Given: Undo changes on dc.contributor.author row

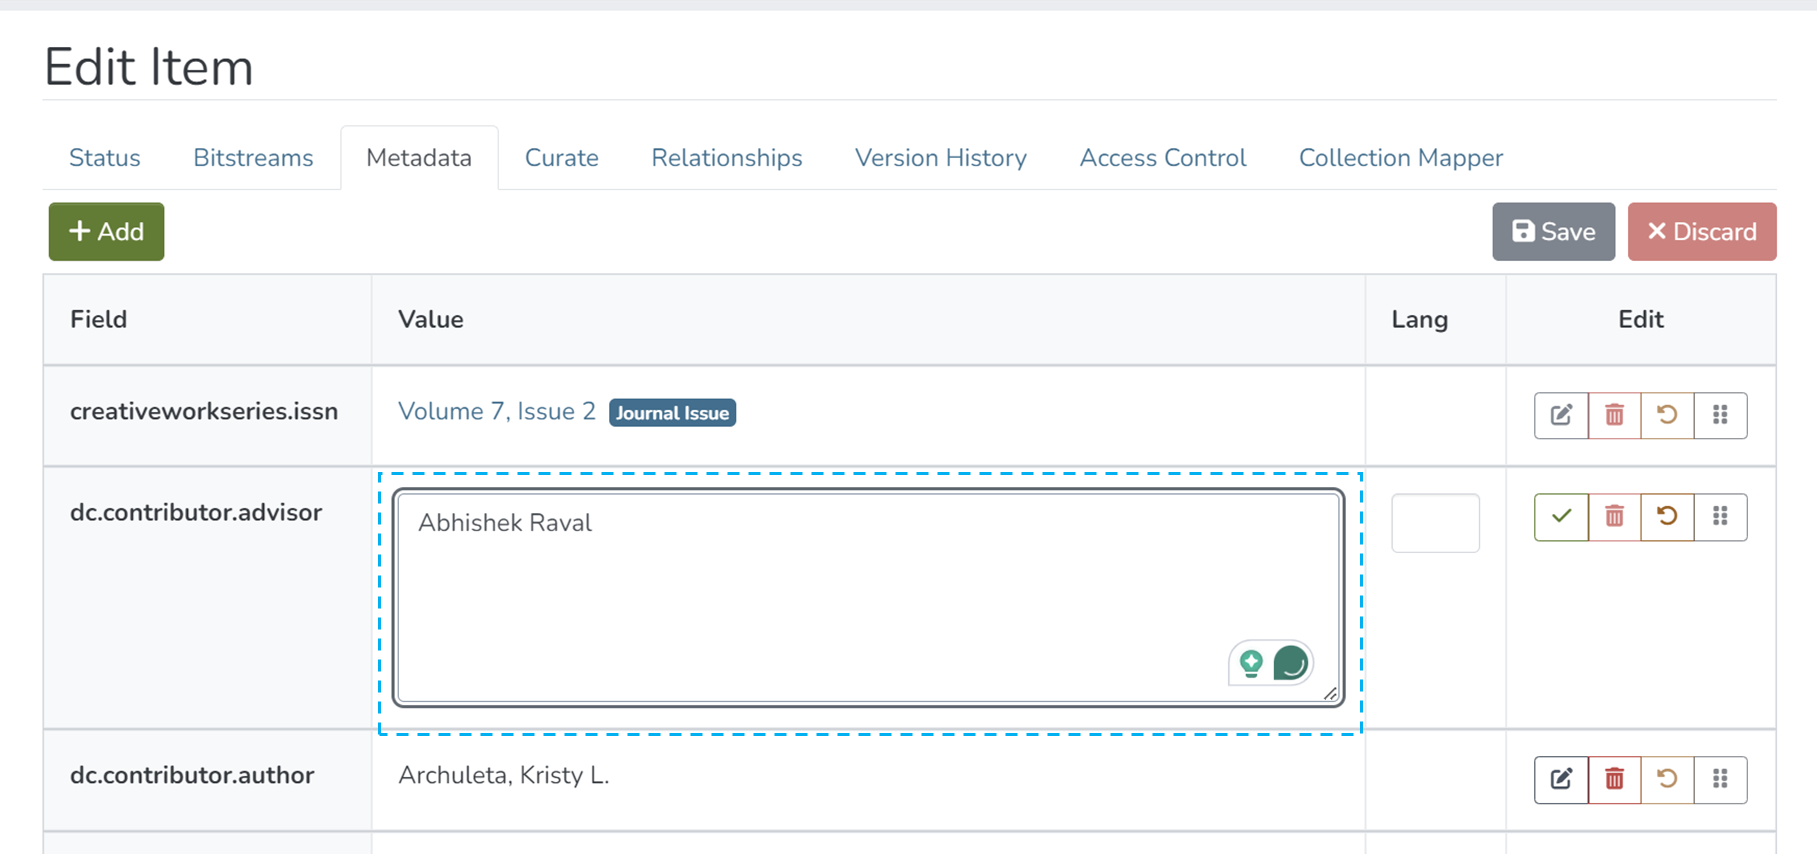Looking at the screenshot, I should 1667,779.
